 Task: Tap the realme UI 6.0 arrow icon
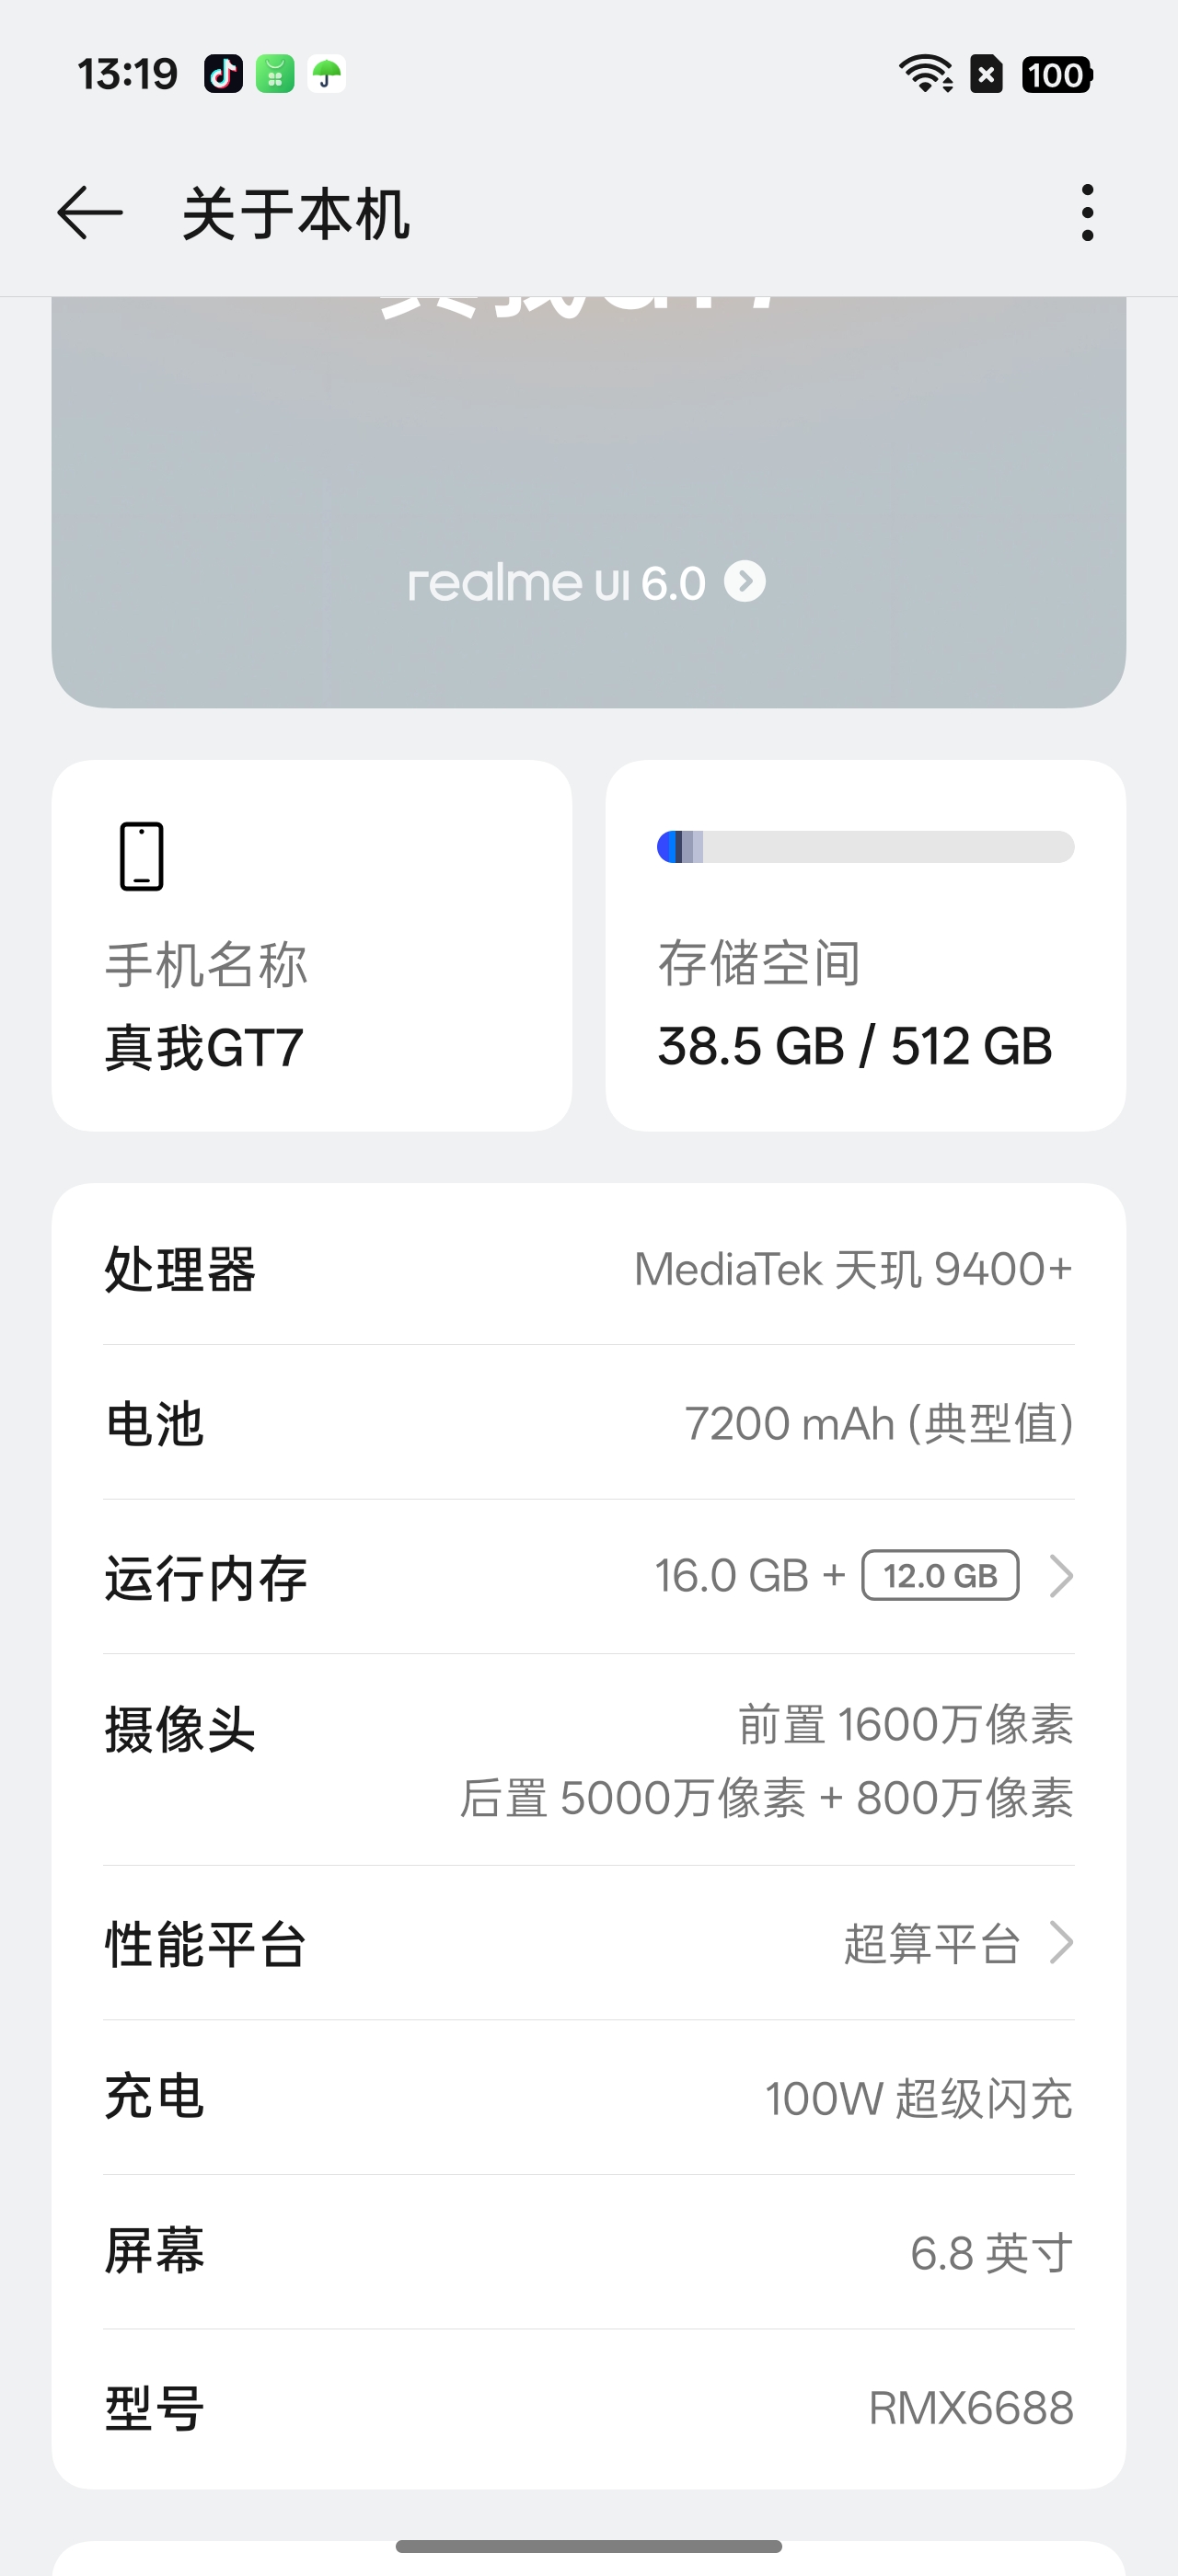pyautogui.click(x=745, y=581)
